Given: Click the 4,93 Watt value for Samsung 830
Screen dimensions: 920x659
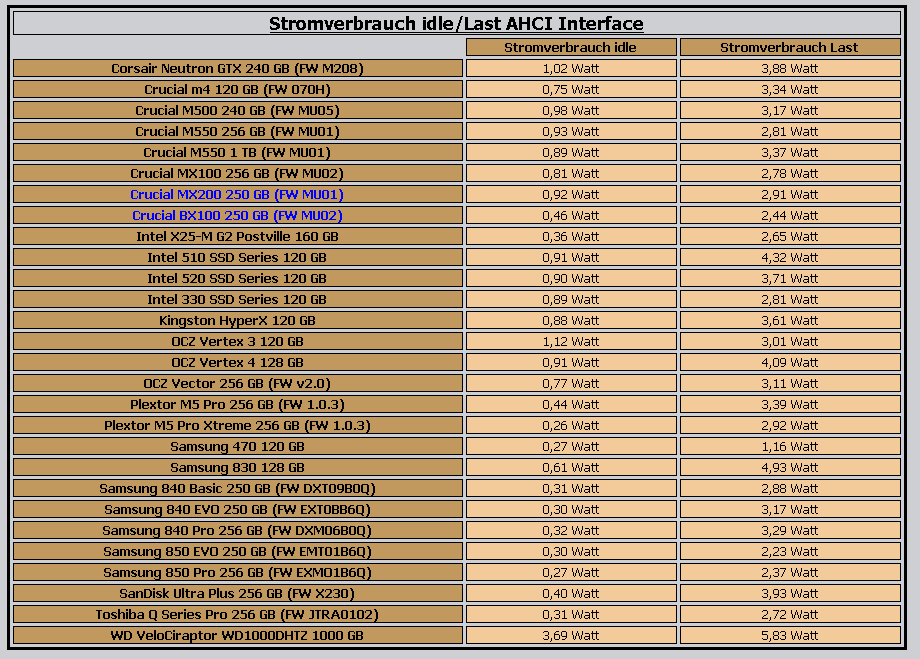Looking at the screenshot, I should (789, 467).
